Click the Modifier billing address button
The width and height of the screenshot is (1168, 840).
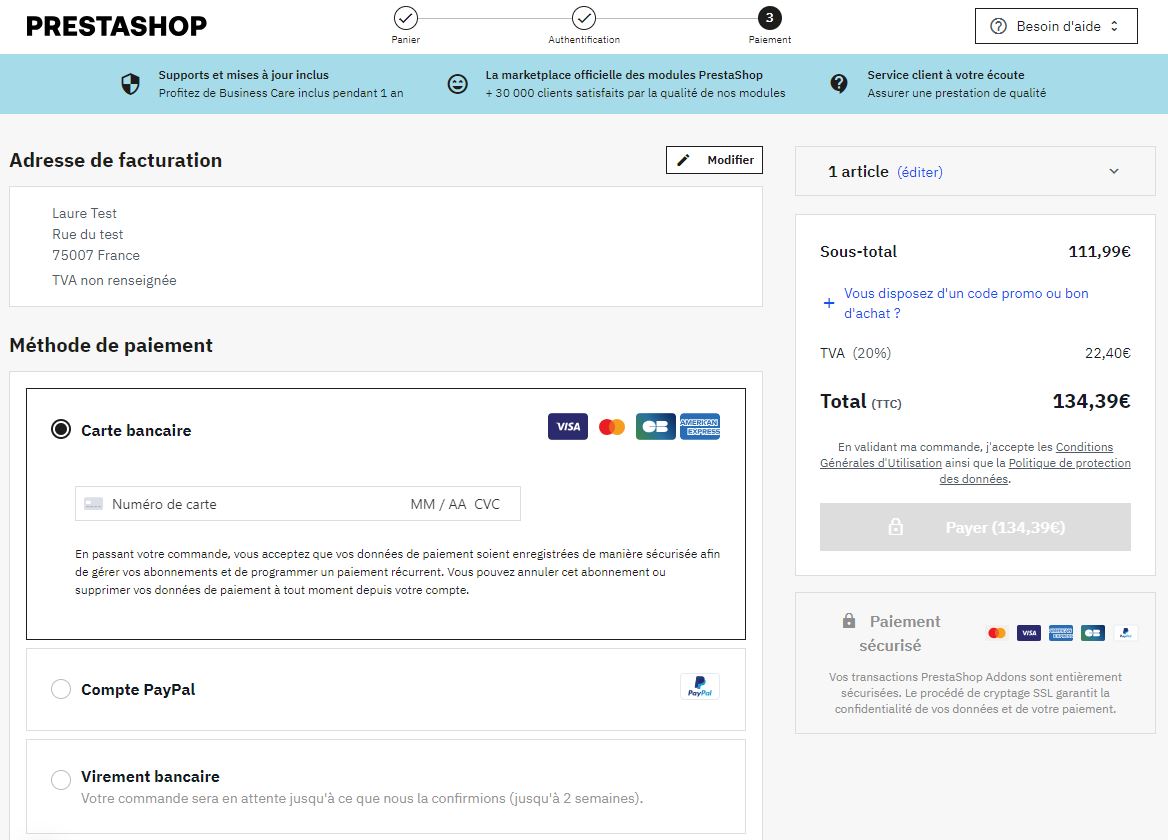713,159
